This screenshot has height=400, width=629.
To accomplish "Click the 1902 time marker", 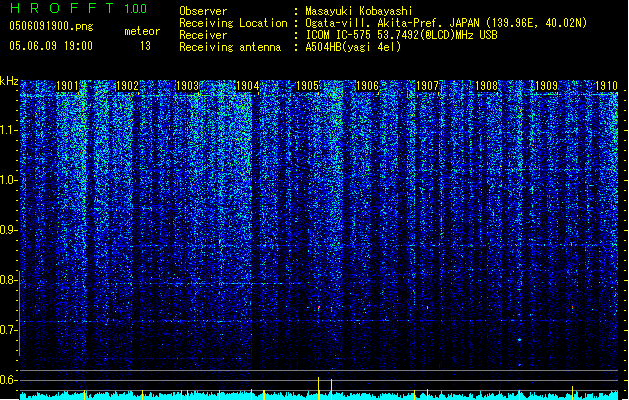I will pos(127,86).
